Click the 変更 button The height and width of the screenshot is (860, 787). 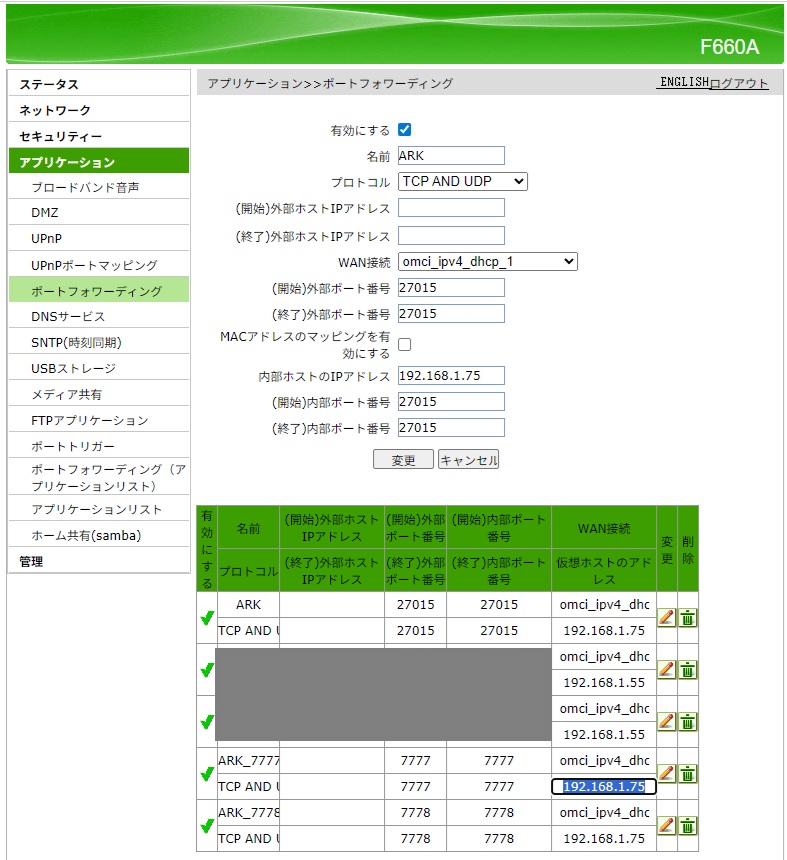pyautogui.click(x=403, y=460)
